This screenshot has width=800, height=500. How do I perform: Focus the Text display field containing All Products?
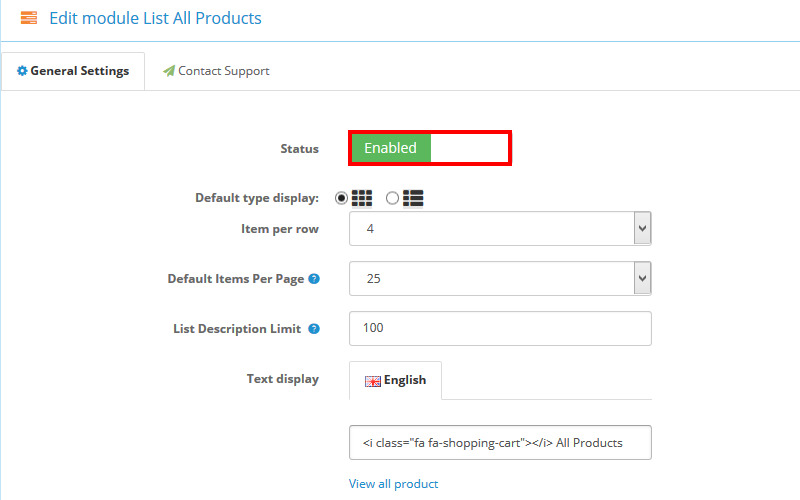click(500, 443)
